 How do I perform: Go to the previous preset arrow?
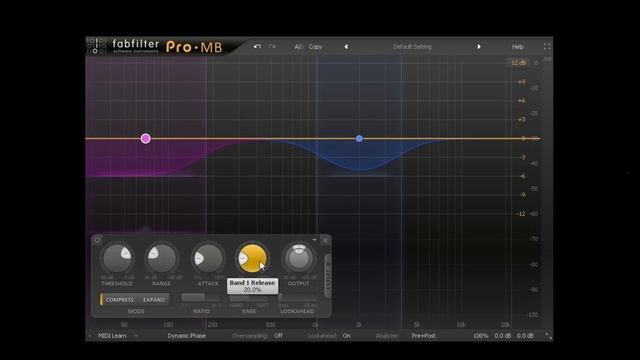(346, 47)
